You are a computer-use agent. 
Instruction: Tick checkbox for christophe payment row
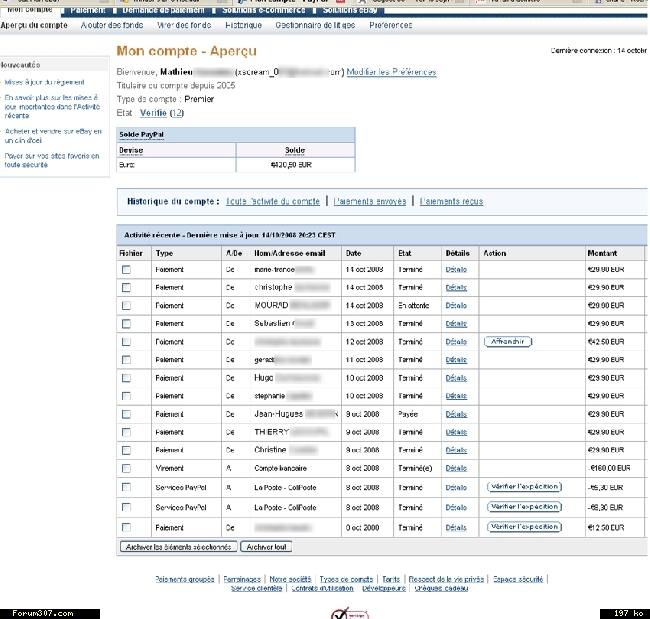click(126, 287)
